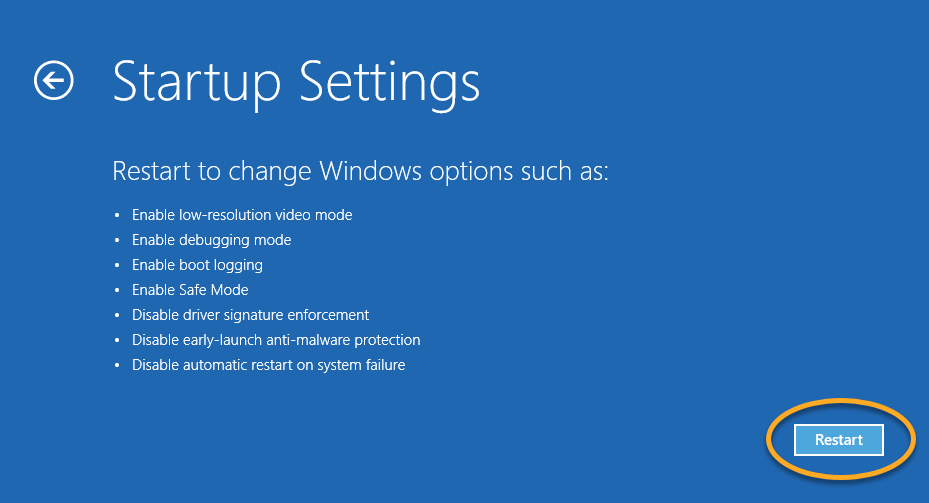Click the 'Enable boot logging' text
The image size is (929, 503).
(x=197, y=265)
